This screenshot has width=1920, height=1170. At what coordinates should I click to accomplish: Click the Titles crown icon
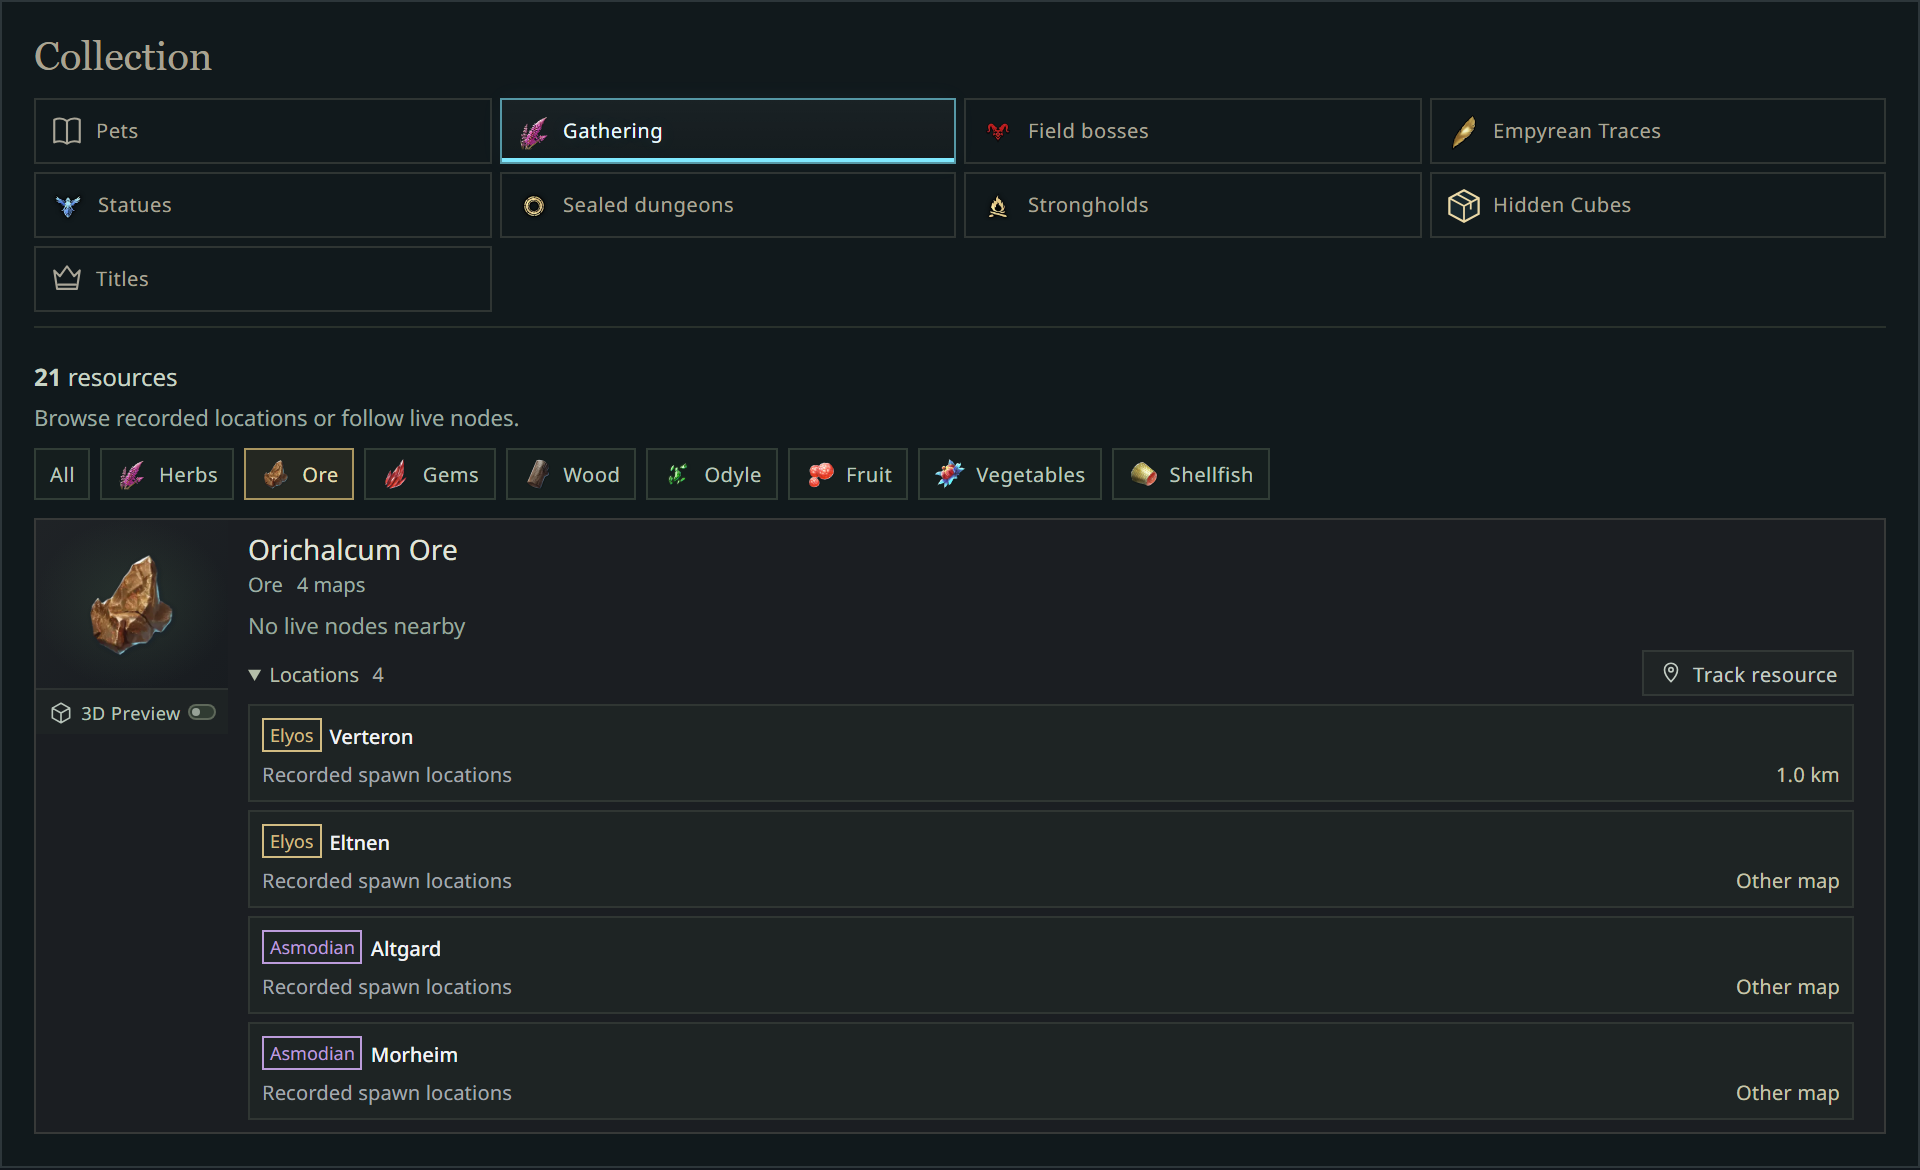(x=67, y=278)
